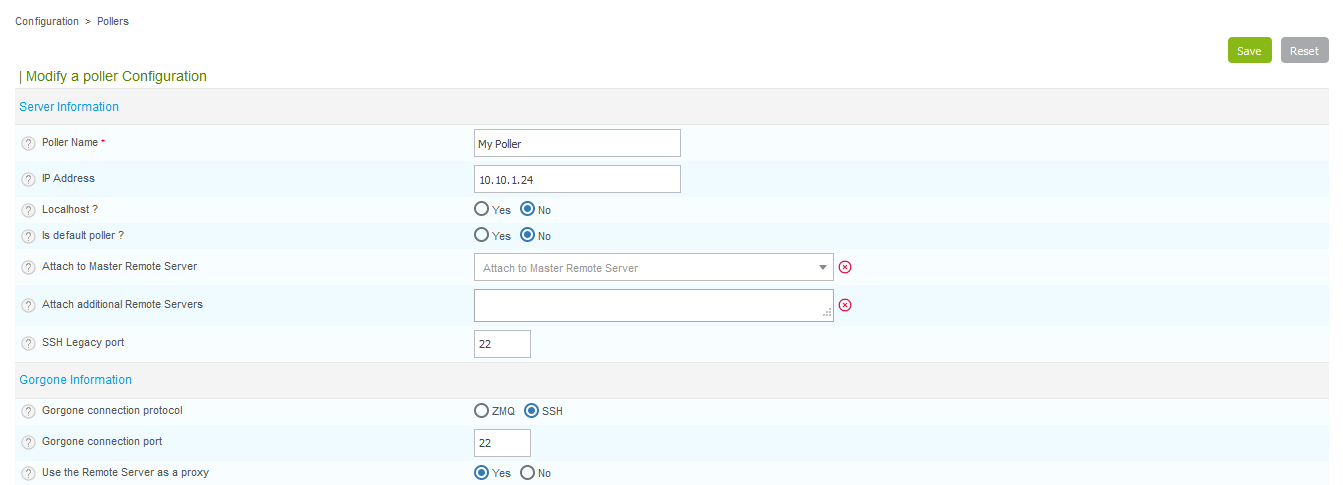Open Pollers breadcrumb link
1343x485 pixels.
tap(113, 21)
